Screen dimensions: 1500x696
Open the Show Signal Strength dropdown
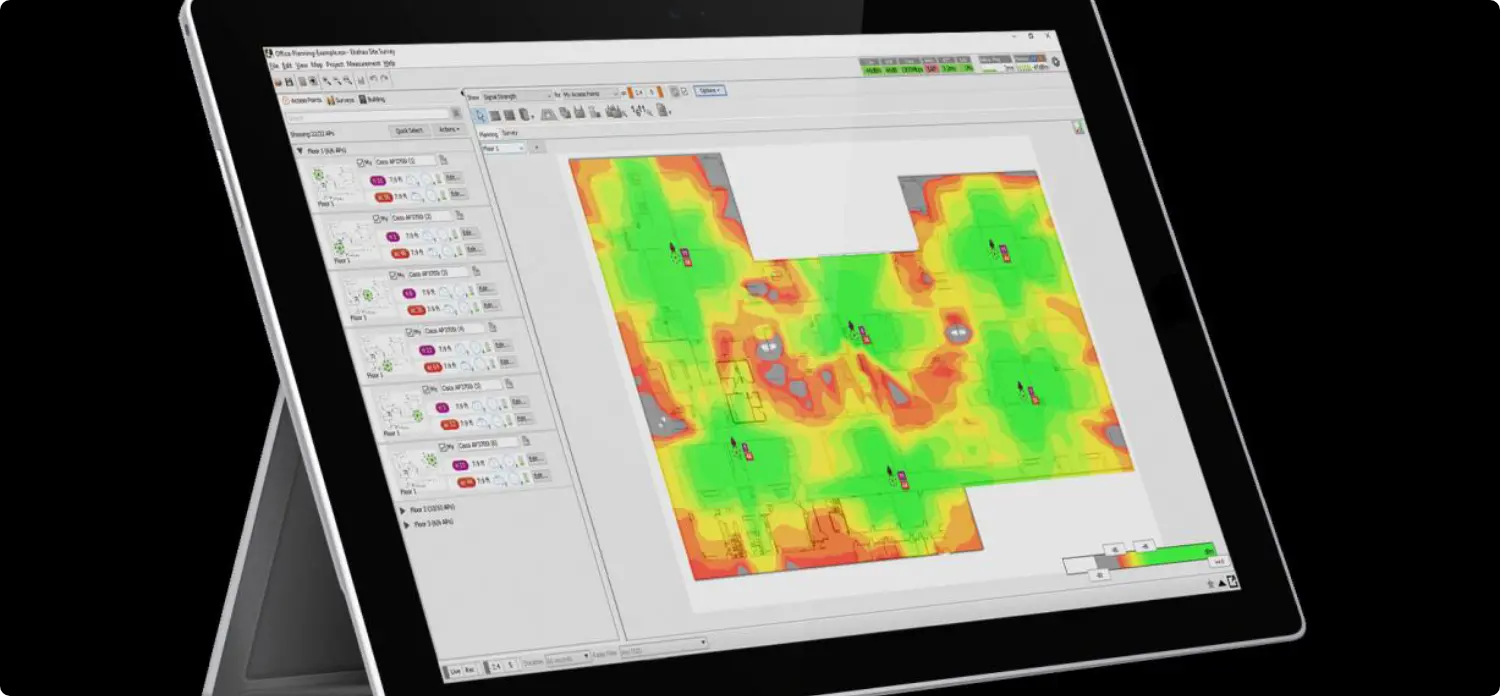coord(516,95)
